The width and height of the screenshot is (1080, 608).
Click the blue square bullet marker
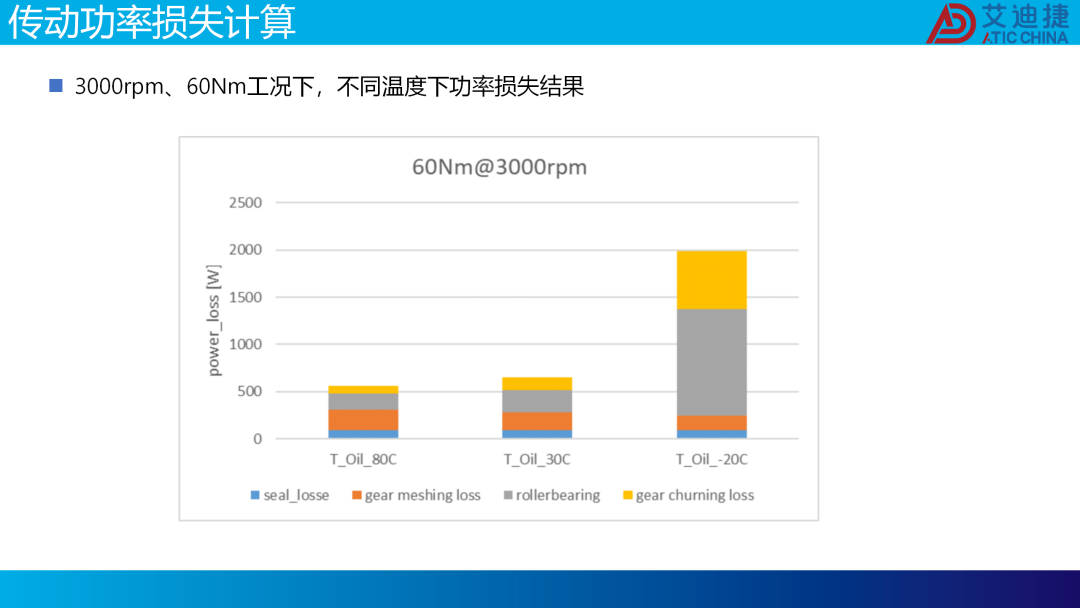click(x=56, y=85)
